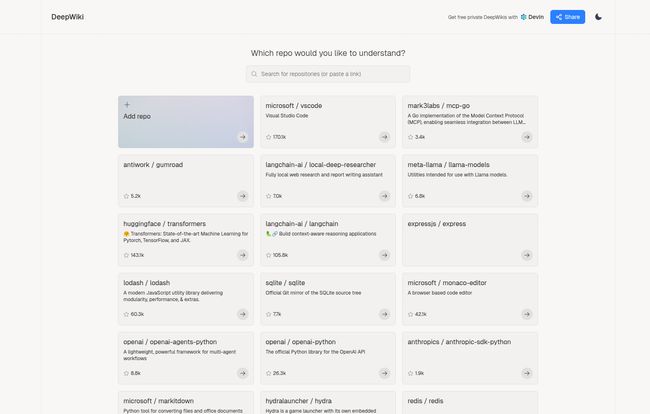Open the arrow on the expressjs / express card
The width and height of the screenshot is (650, 414).
pos(526,255)
